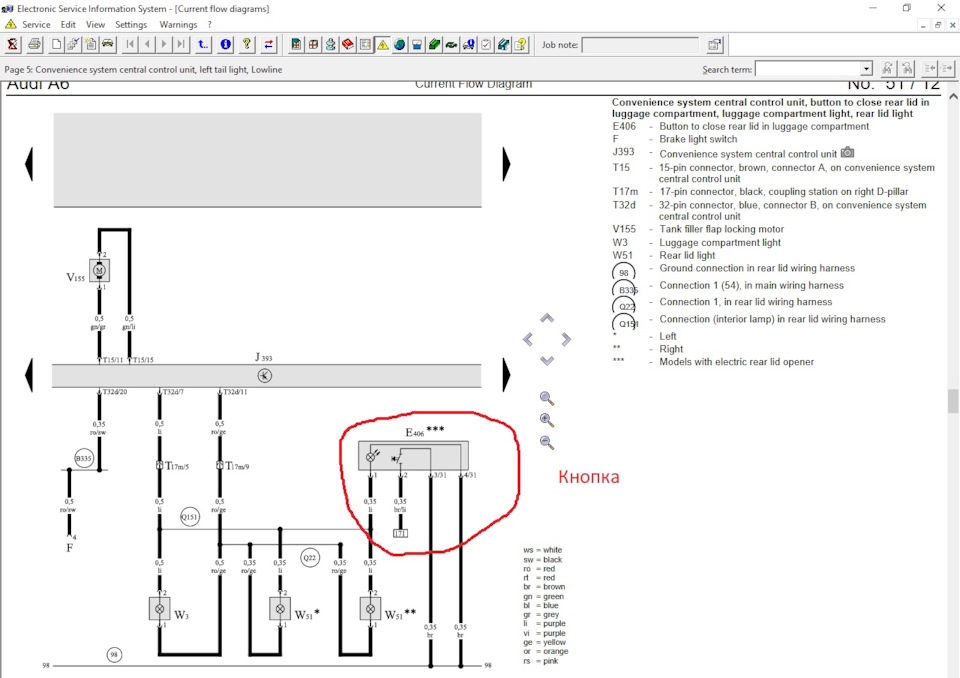Click the blue globe toolbar icon
Viewport: 960px width, 678px height.
click(400, 45)
